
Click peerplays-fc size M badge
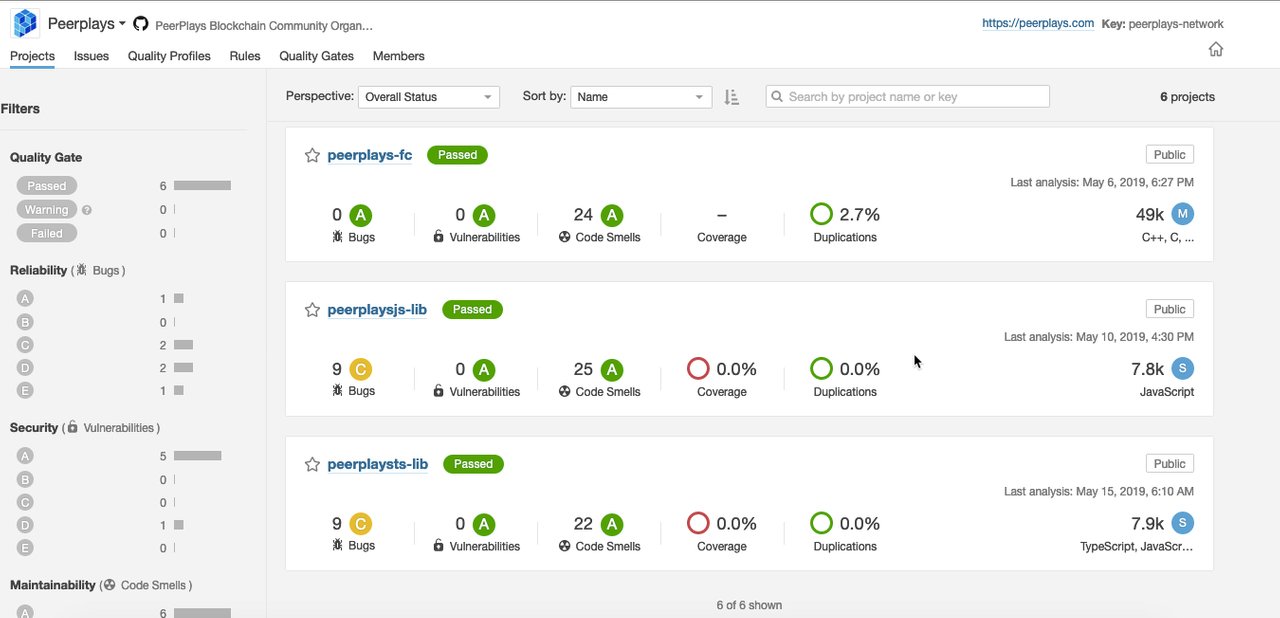pyautogui.click(x=1183, y=214)
